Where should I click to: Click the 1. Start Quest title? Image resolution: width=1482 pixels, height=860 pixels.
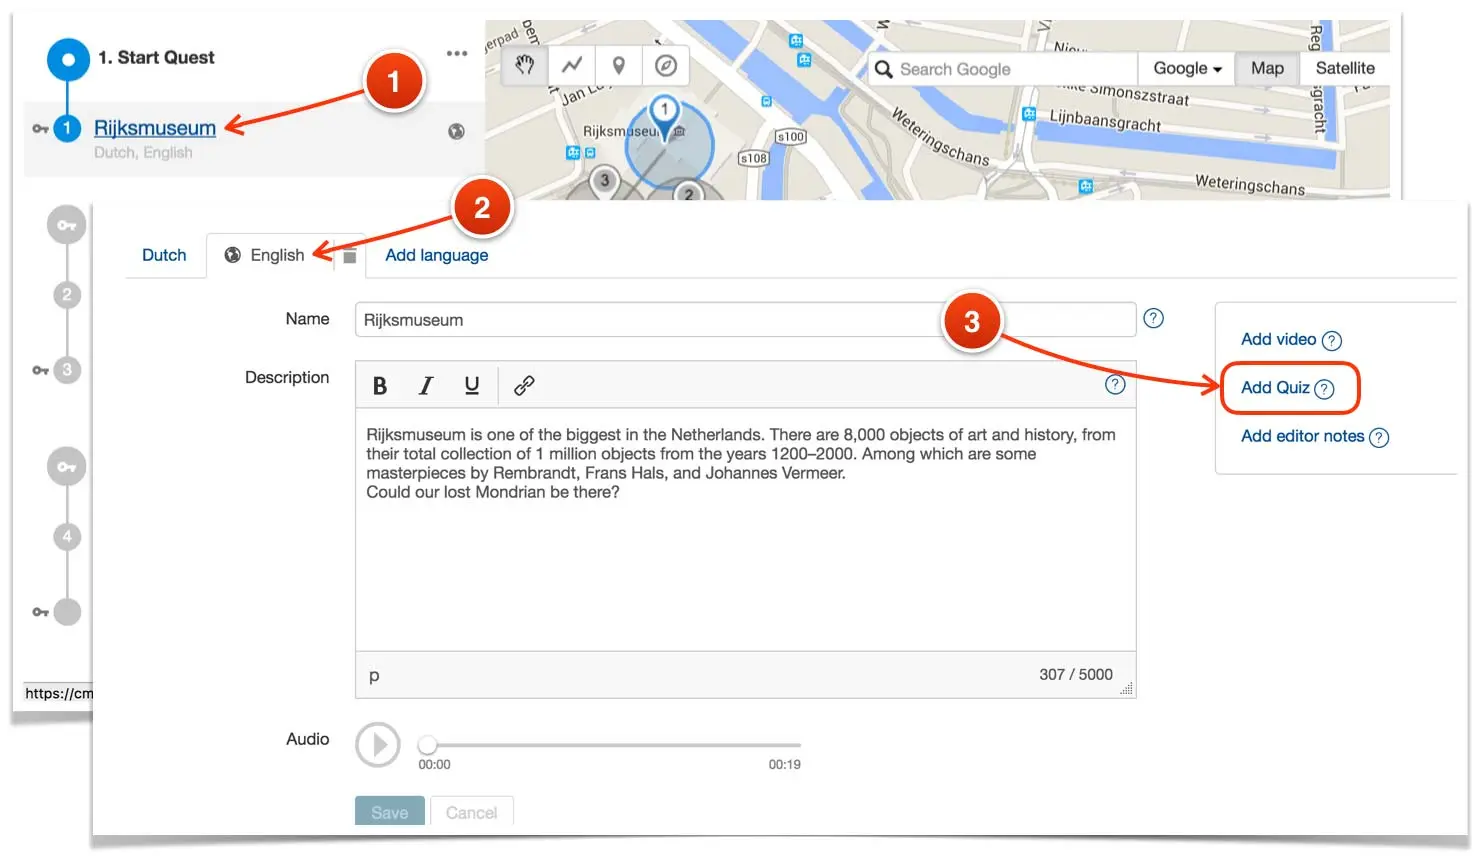[x=156, y=57]
